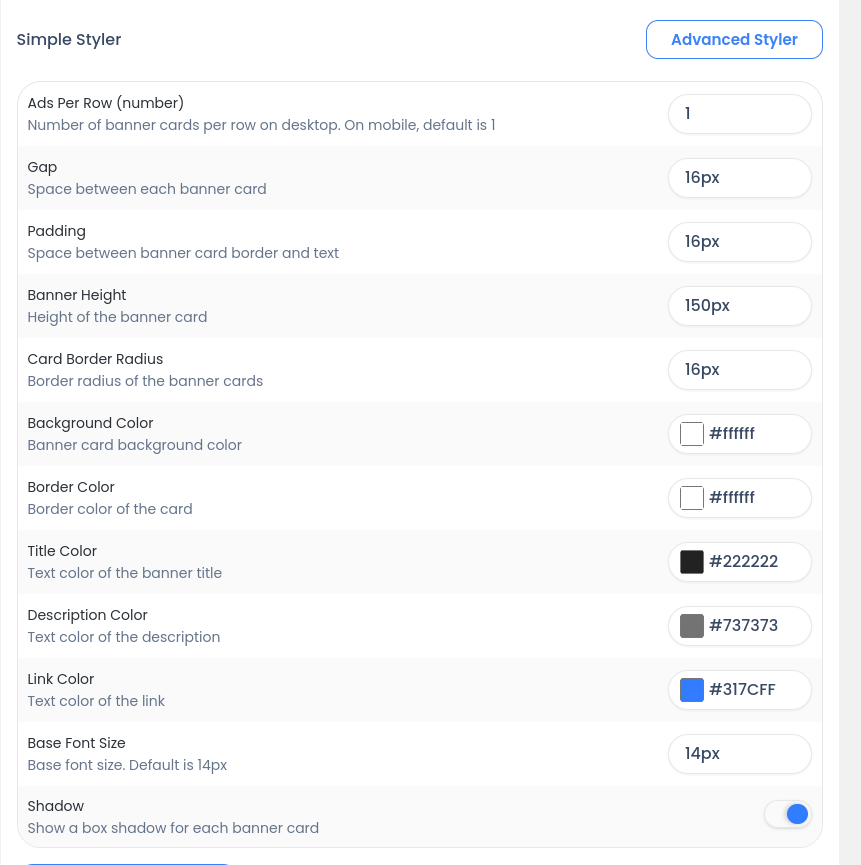Click the Shadow setting label
The width and height of the screenshot is (861, 865).
pos(56,806)
